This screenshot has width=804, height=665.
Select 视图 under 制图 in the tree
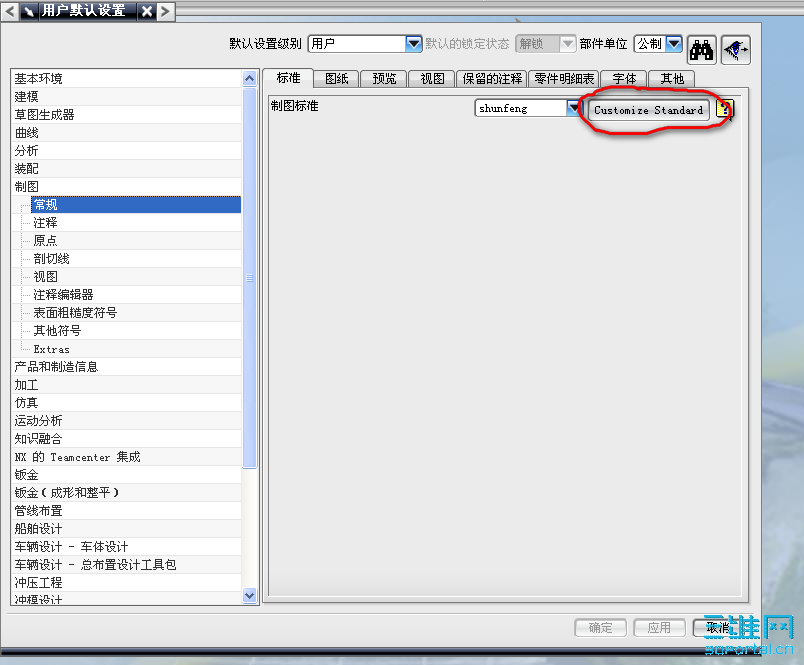136,276
